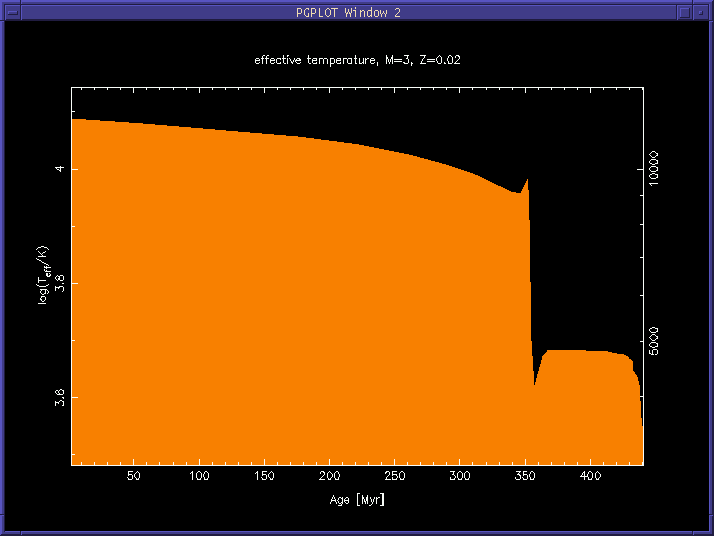Image resolution: width=714 pixels, height=536 pixels.
Task: Click the y-axis tick label 3.6
Action: coord(60,397)
